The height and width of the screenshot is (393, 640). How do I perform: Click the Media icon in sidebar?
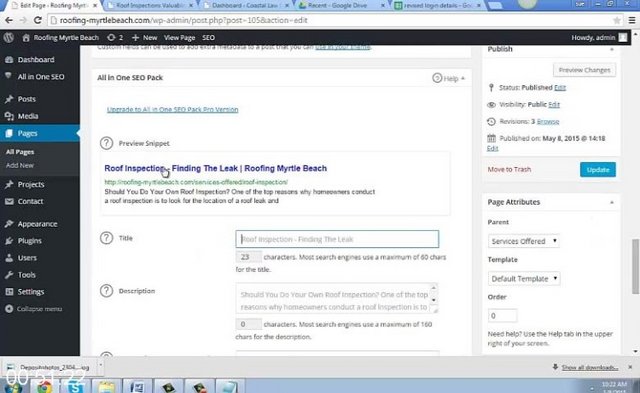(x=9, y=116)
